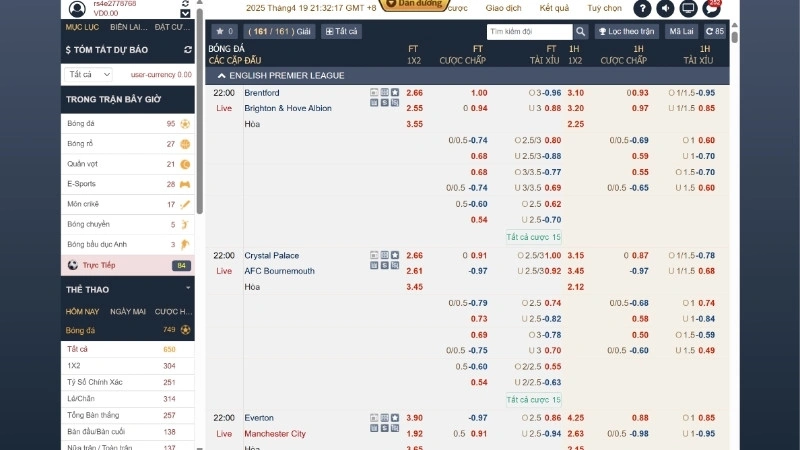The height and width of the screenshot is (450, 800).
Task: Select Bóng rổ live category
Action: [x=128, y=144]
